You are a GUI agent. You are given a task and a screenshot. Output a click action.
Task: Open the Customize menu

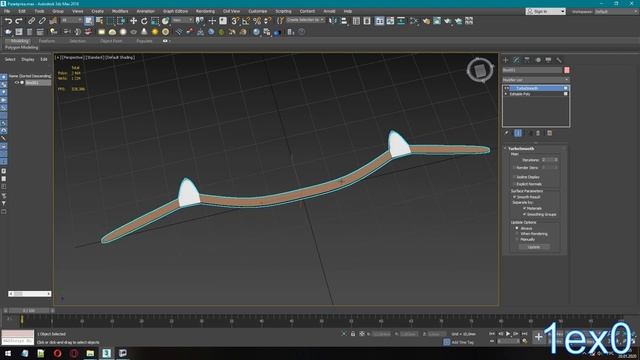258,11
